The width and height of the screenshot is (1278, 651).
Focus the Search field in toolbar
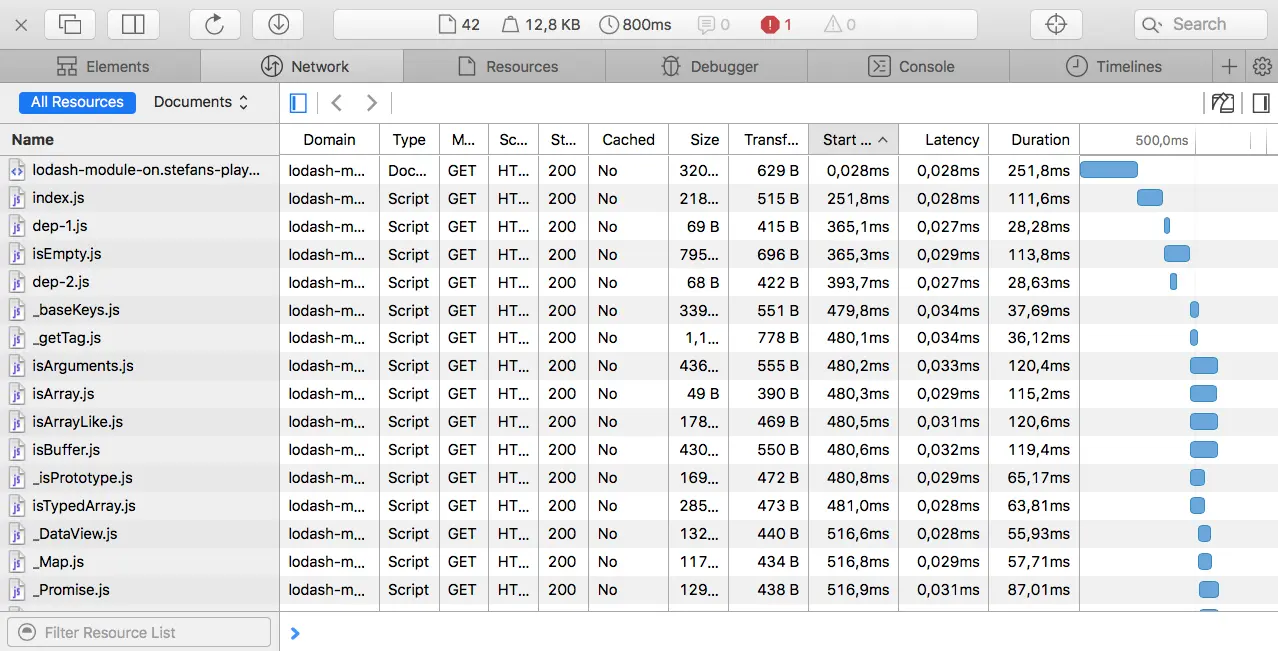[x=1200, y=24]
